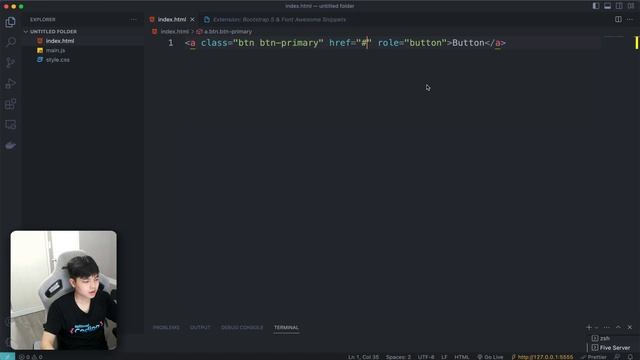This screenshot has width=640, height=360.
Task: Create a new terminal with plus icon
Action: tap(589, 327)
